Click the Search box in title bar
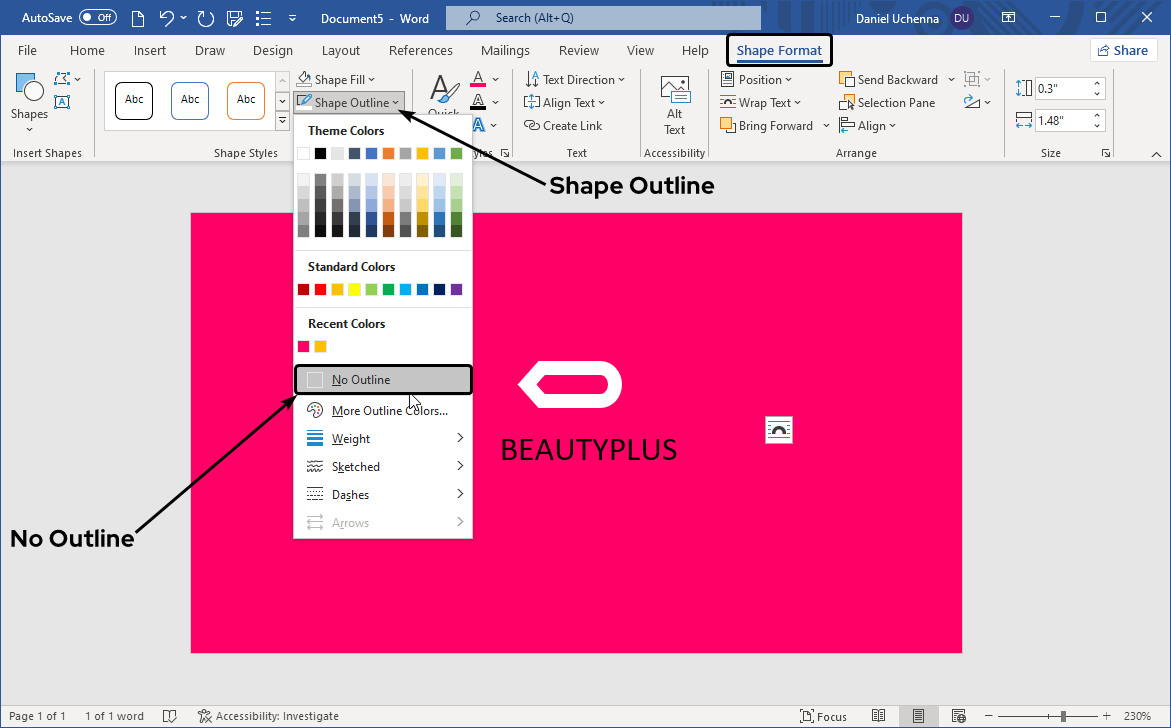The height and width of the screenshot is (728, 1171). coord(603,18)
